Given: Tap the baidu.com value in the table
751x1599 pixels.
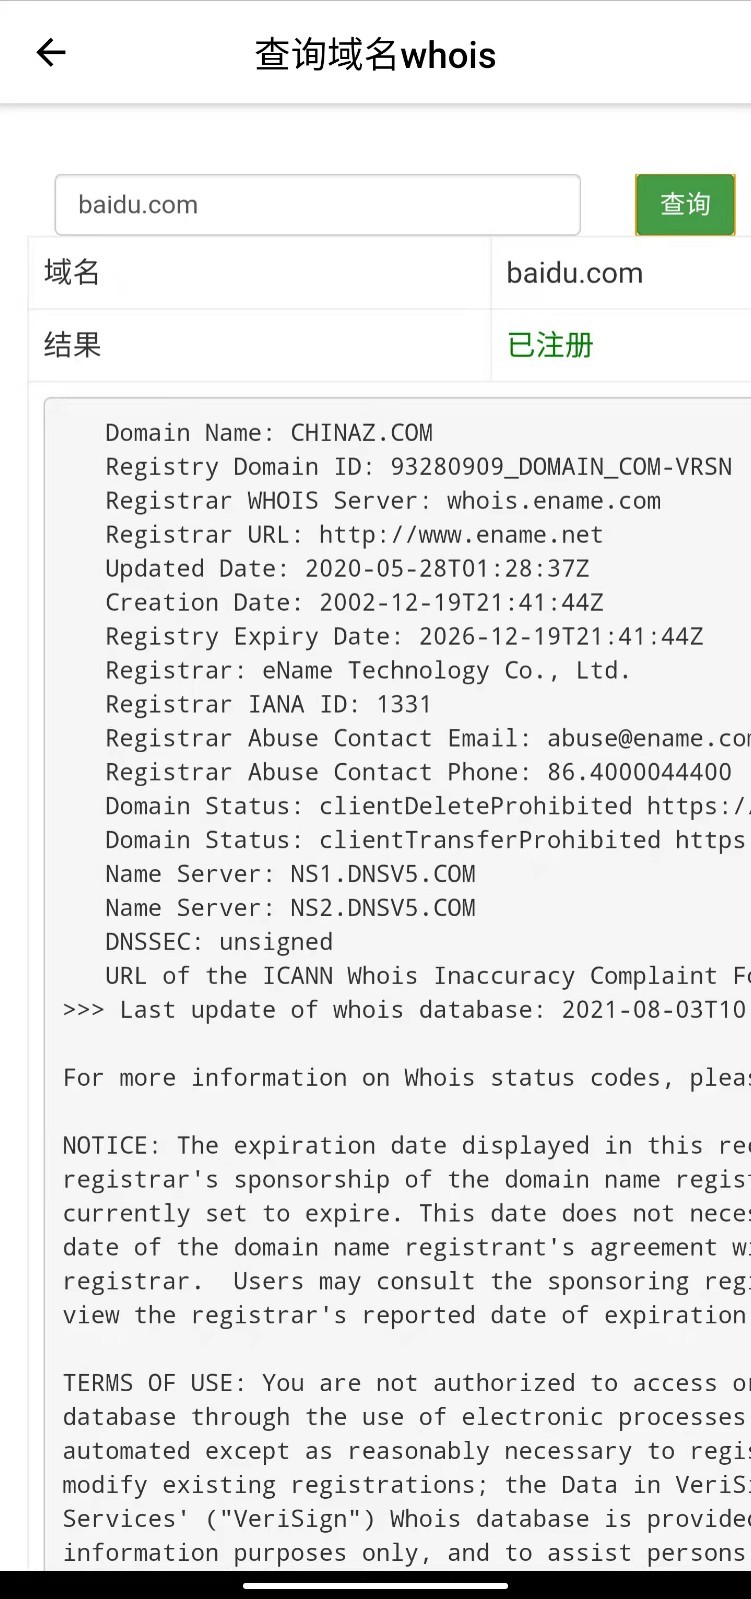Looking at the screenshot, I should click(574, 273).
